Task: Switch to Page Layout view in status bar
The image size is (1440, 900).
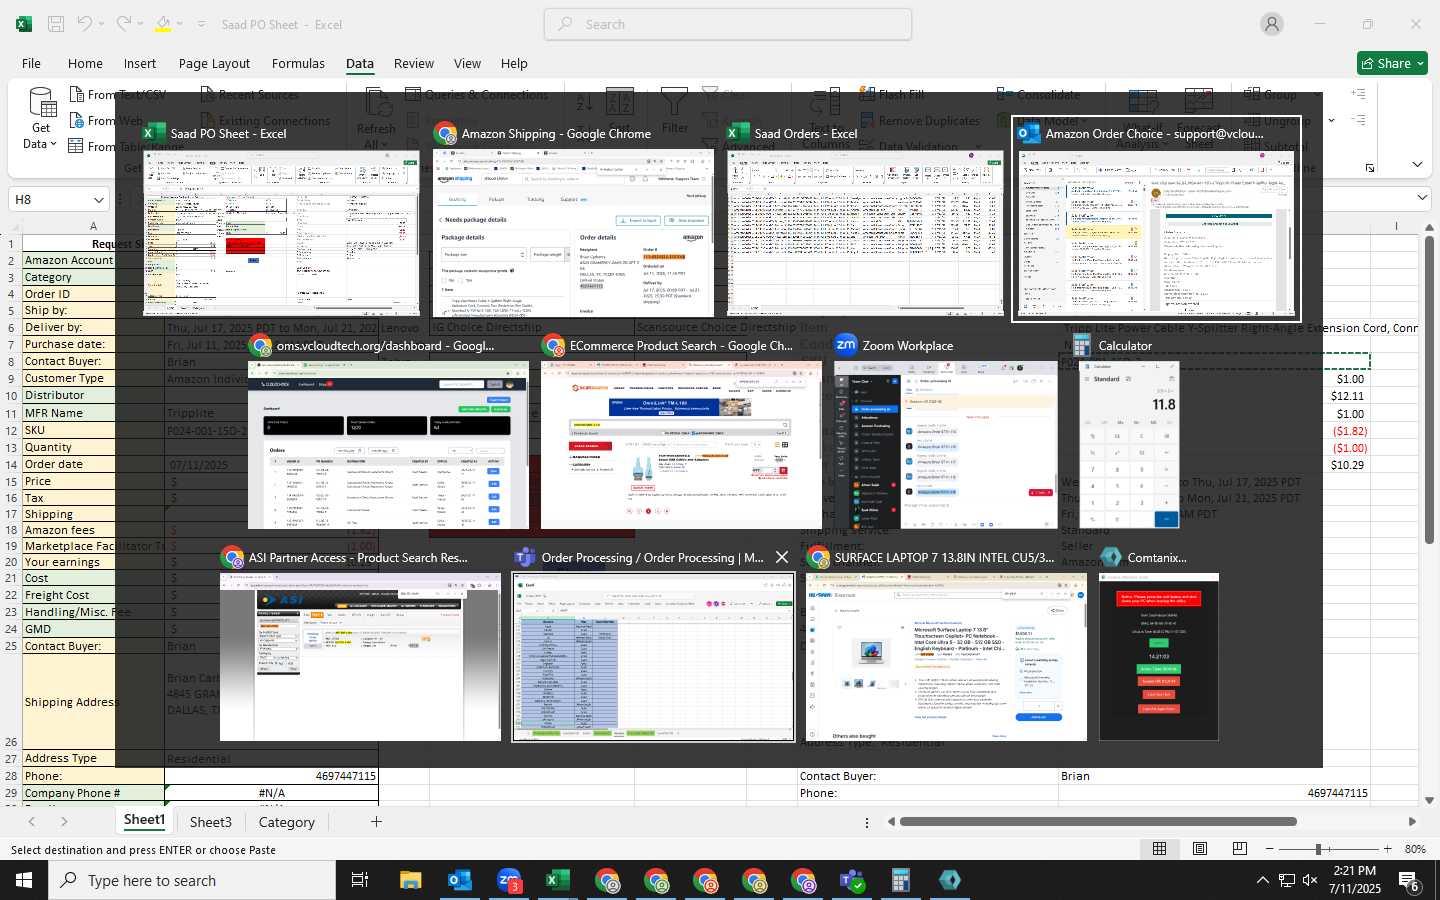Action: pos(1200,849)
